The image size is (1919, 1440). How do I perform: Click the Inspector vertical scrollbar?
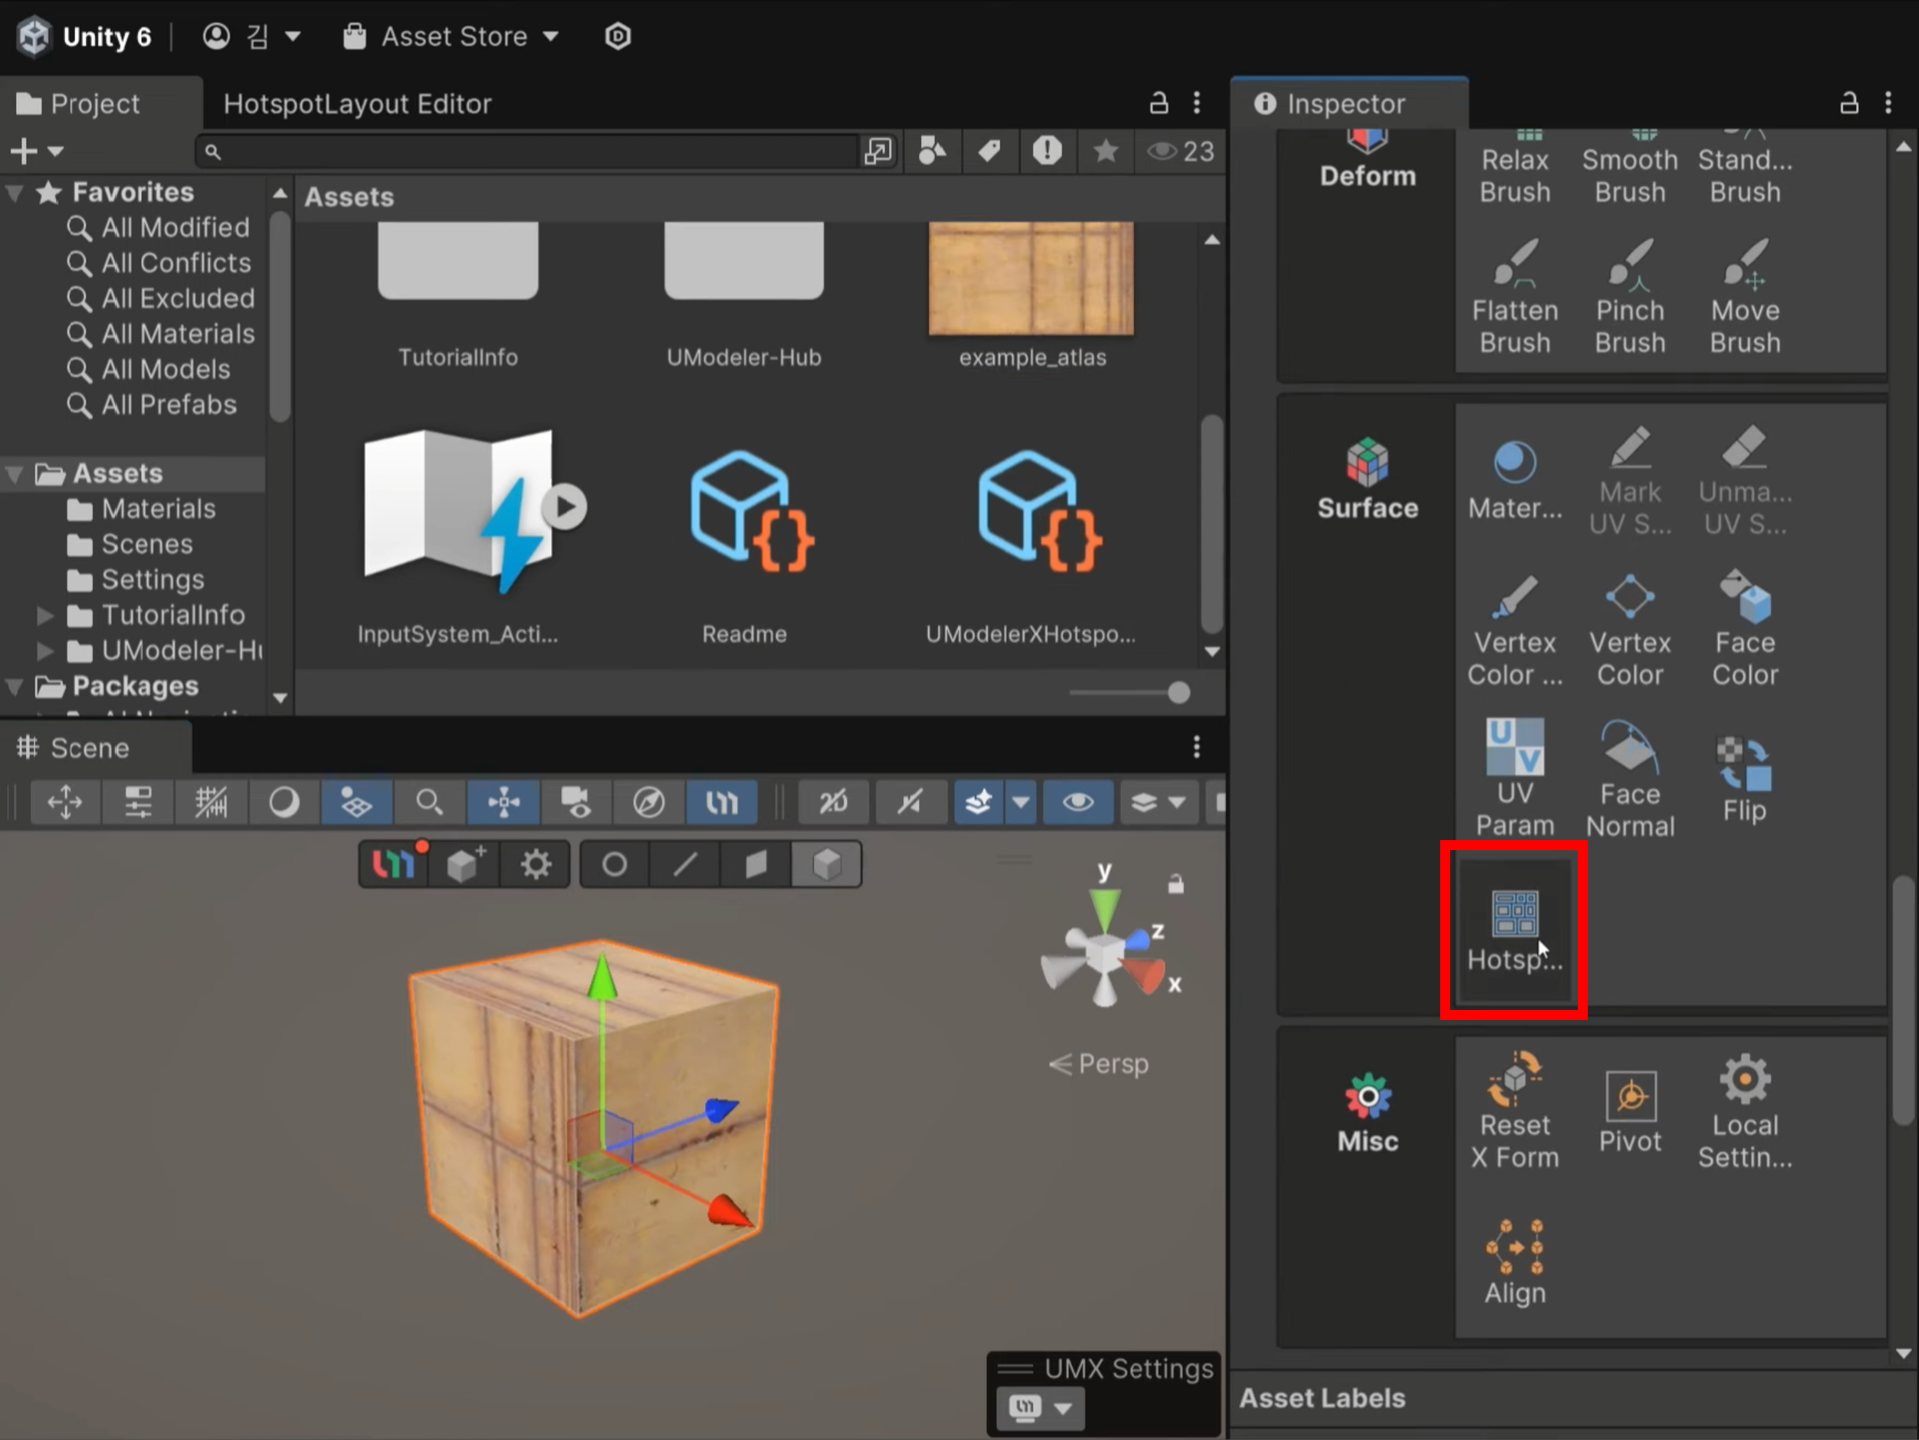point(1903,1002)
